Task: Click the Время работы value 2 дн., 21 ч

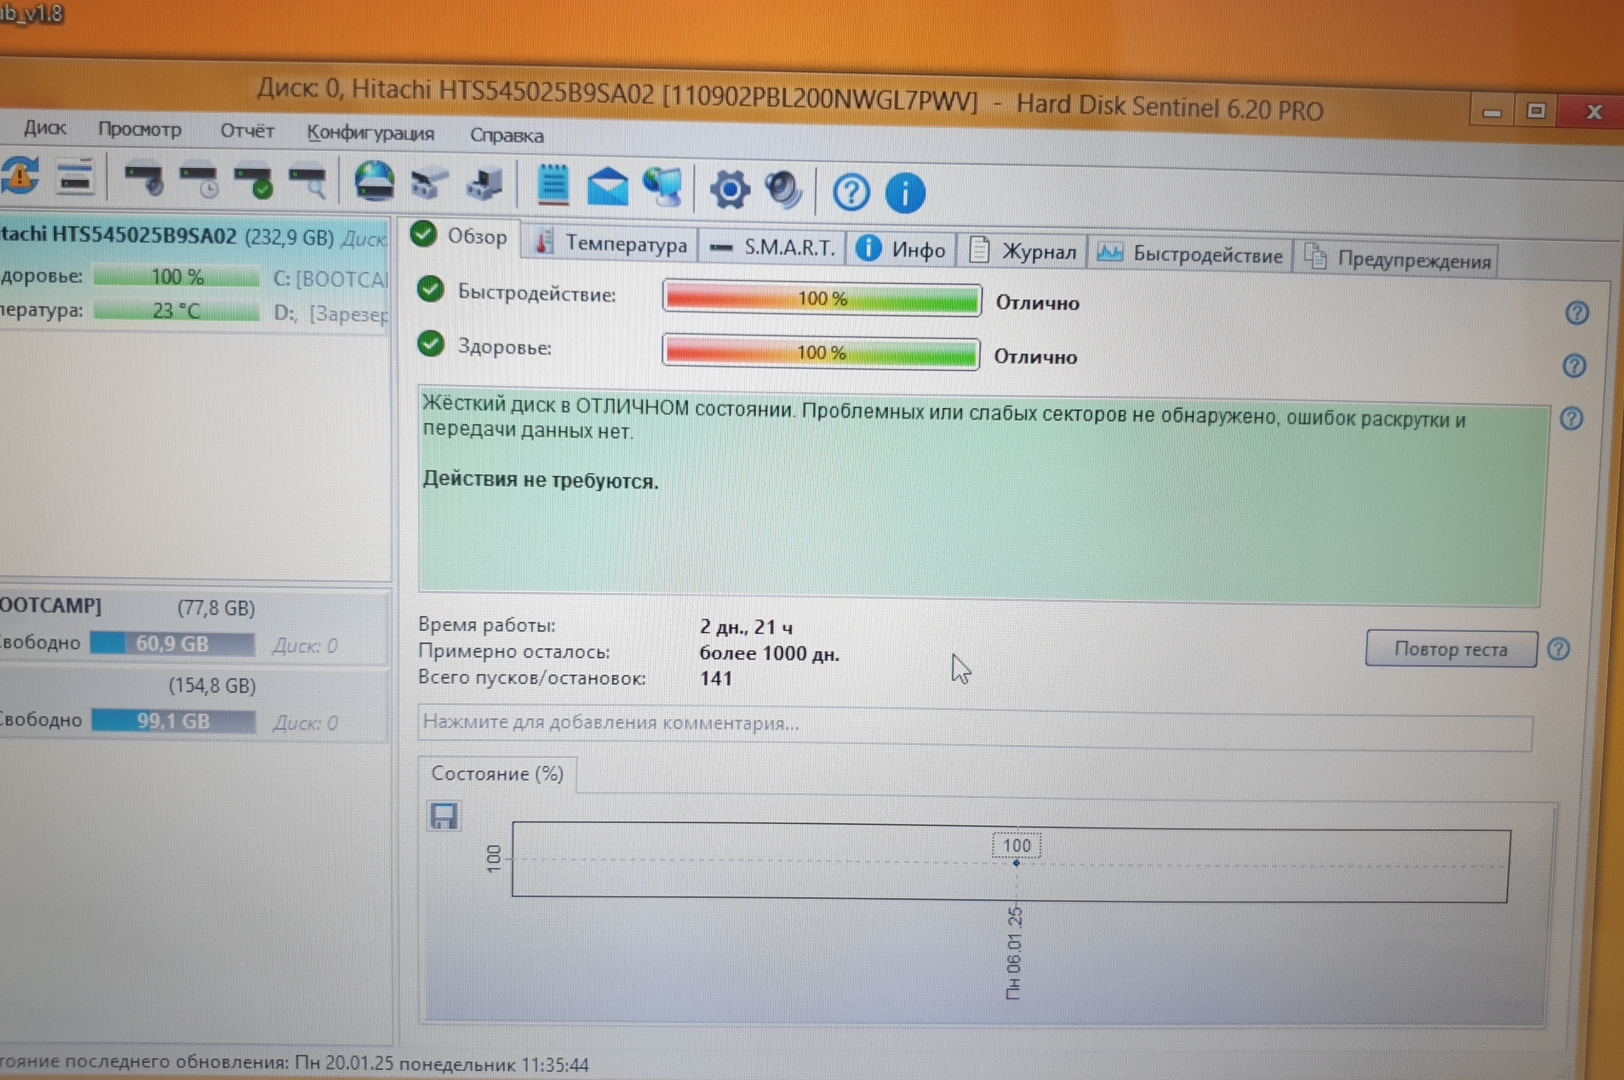Action: pos(746,627)
